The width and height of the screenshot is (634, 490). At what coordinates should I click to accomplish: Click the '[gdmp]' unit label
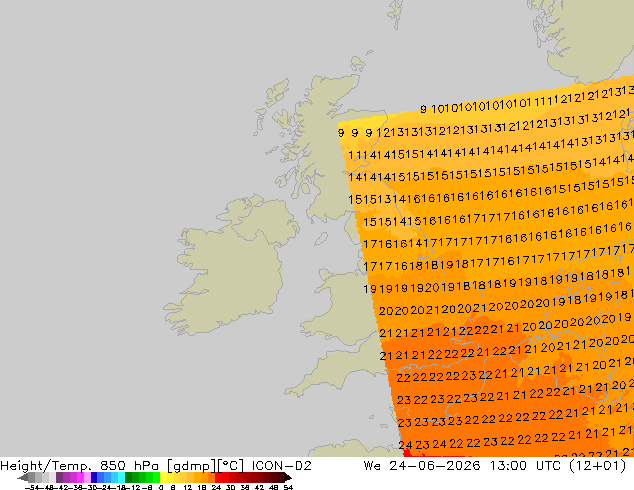click(x=191, y=466)
